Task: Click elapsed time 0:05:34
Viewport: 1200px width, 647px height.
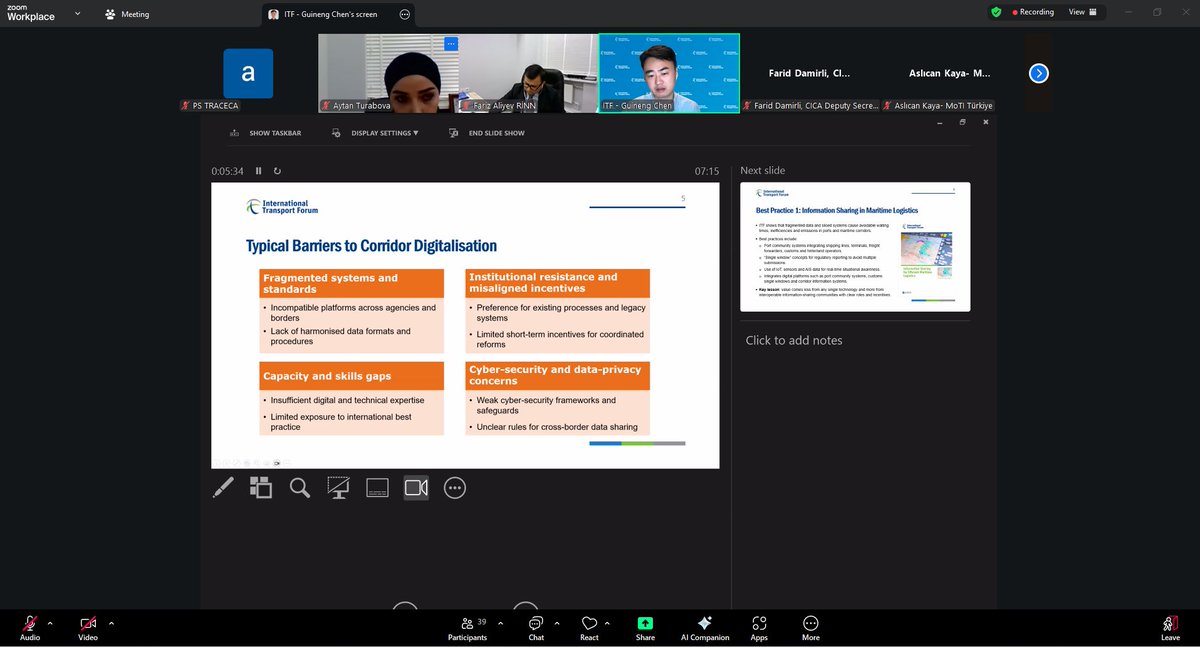Action: 227,171
